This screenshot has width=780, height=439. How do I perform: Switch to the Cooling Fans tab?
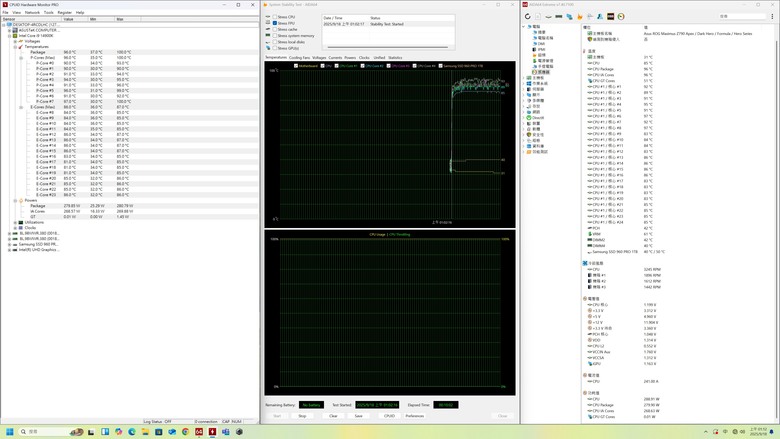point(299,57)
